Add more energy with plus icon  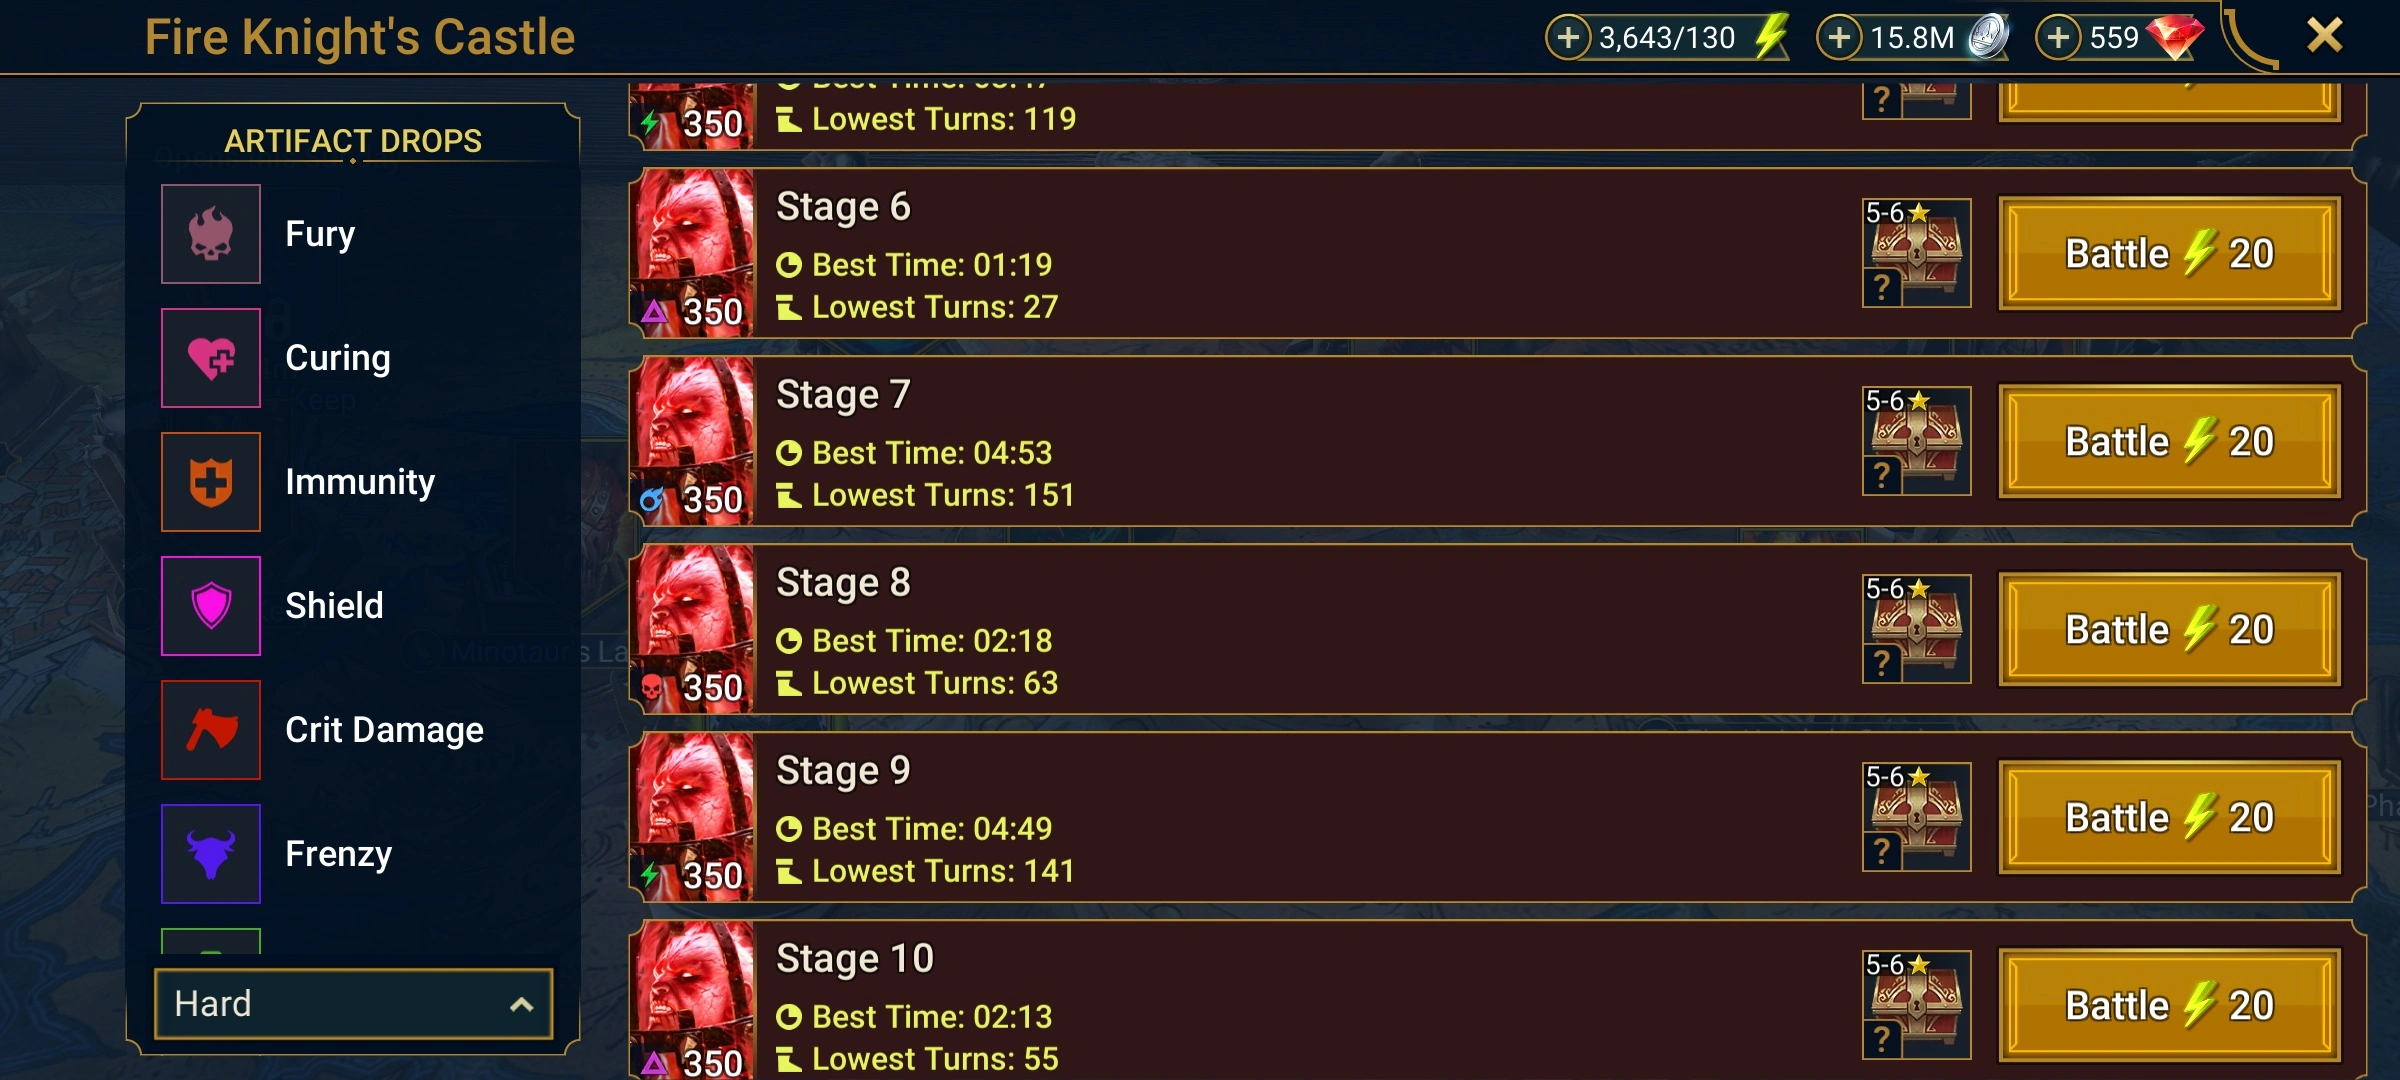tap(1568, 38)
